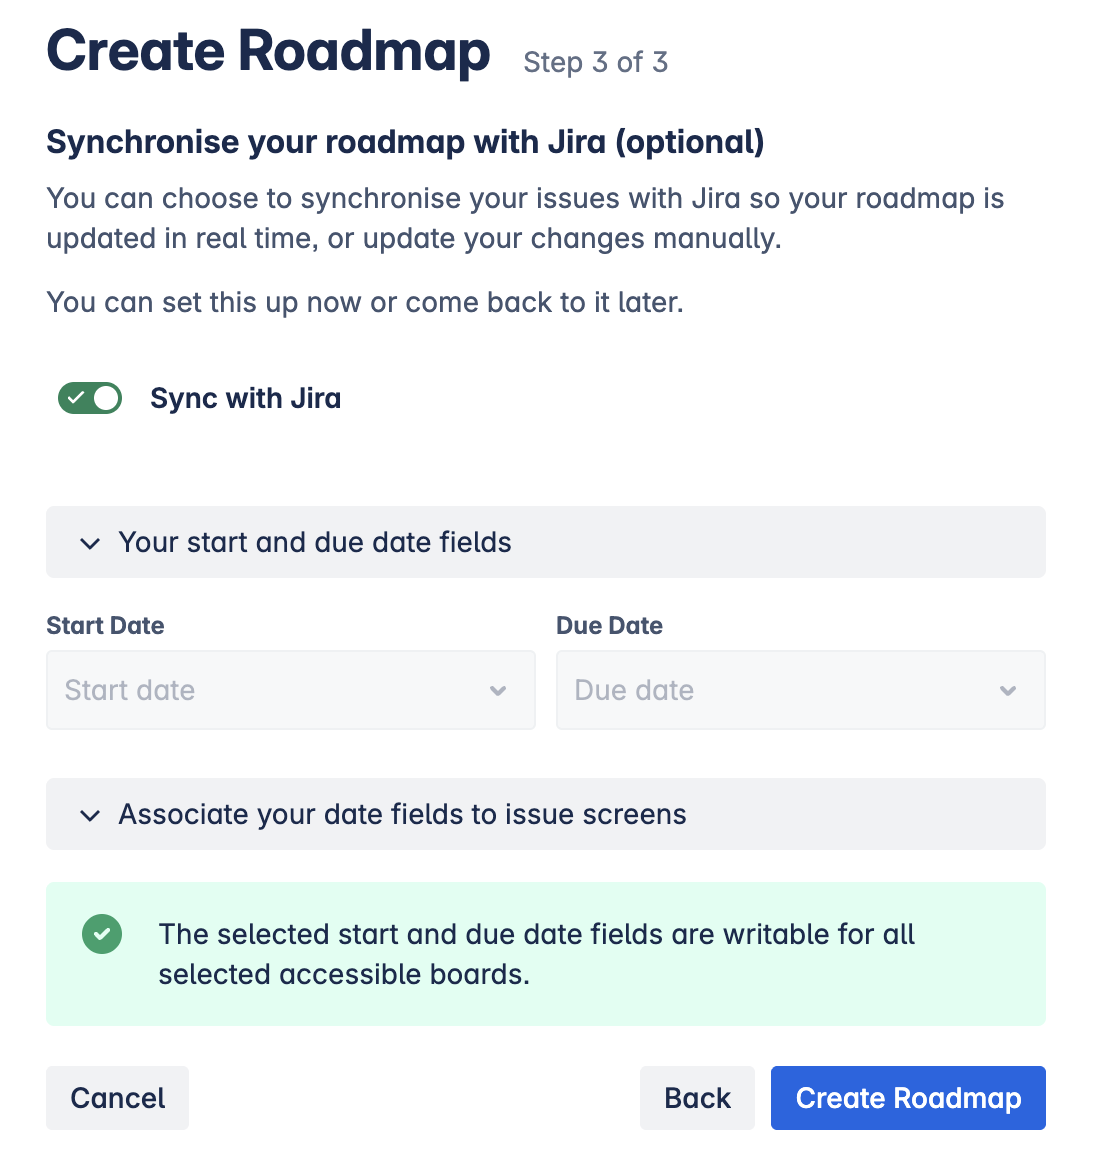The height and width of the screenshot is (1176, 1102).
Task: Click the Due date dropdown arrow
Action: (x=1008, y=691)
